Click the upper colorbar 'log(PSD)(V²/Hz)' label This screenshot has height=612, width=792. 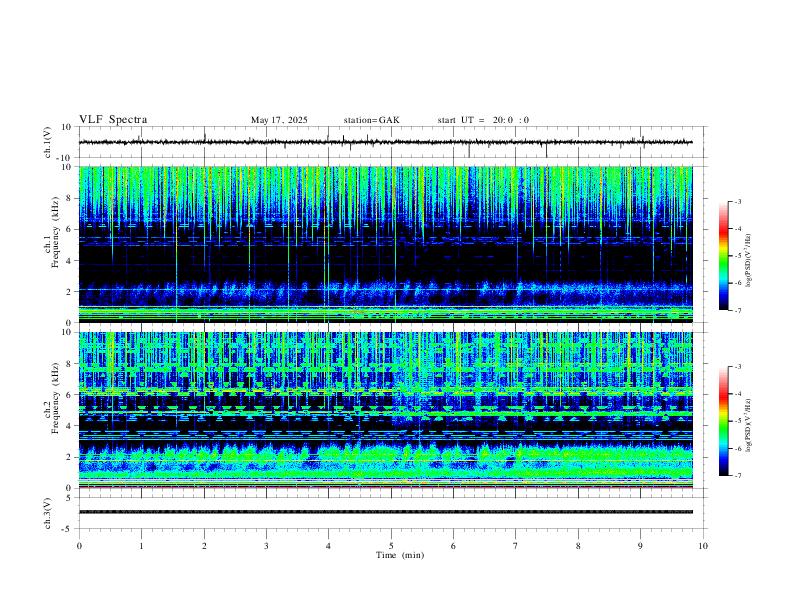(x=748, y=260)
